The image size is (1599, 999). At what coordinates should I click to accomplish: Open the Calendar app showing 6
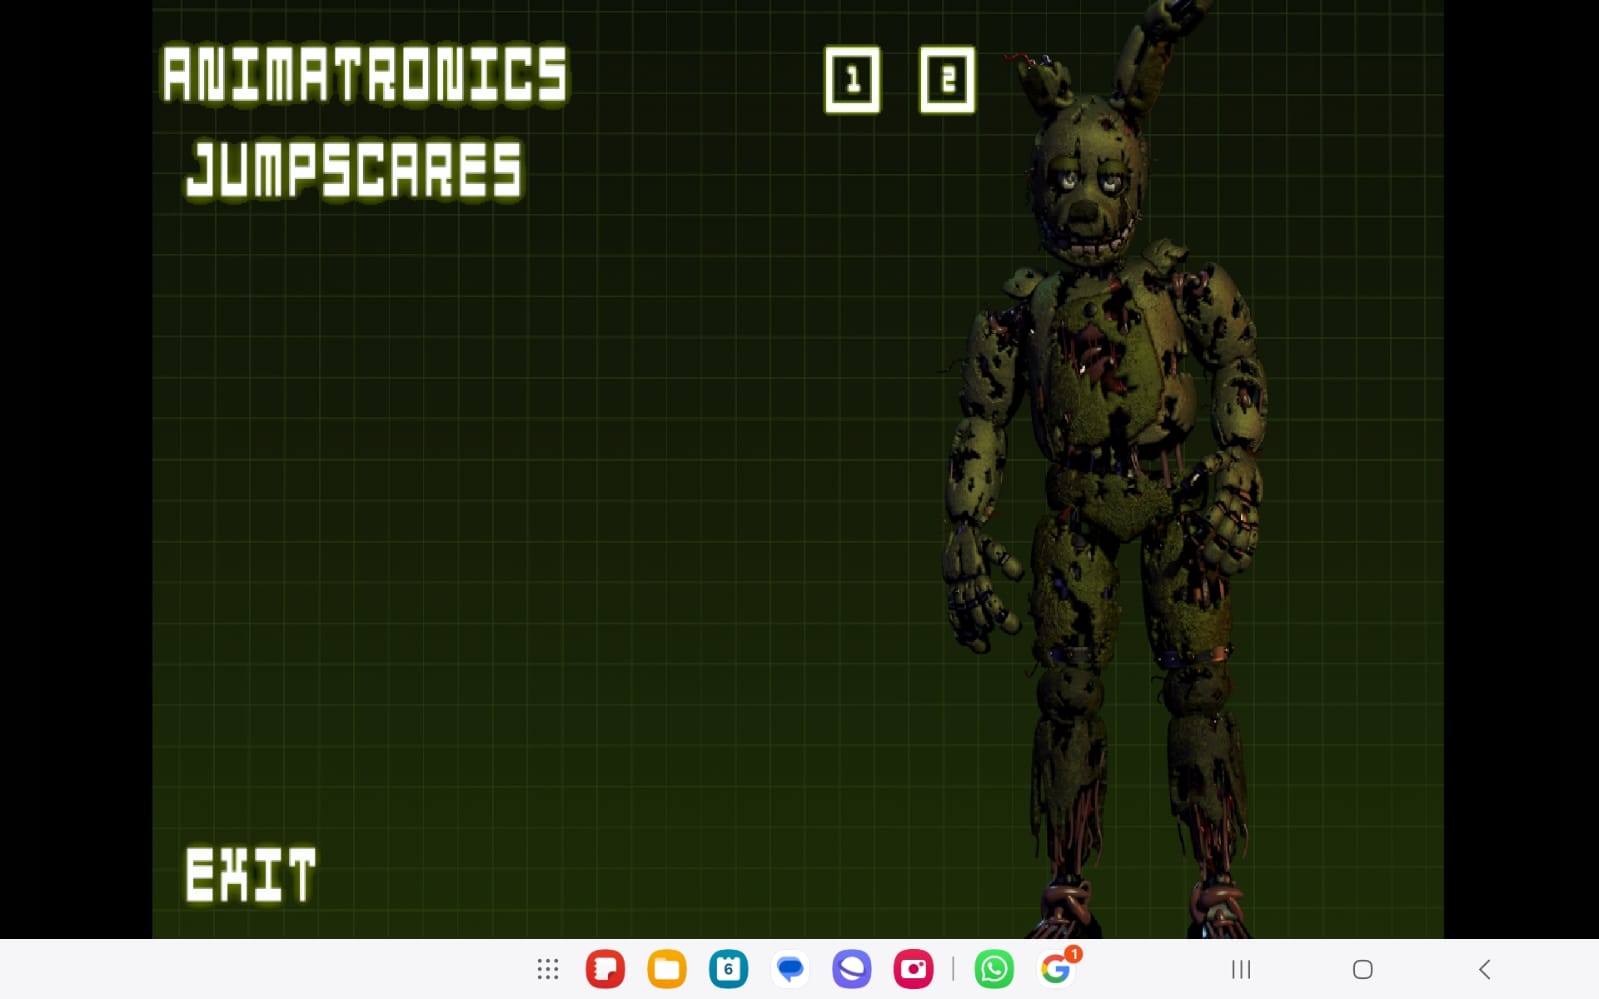[x=728, y=969]
